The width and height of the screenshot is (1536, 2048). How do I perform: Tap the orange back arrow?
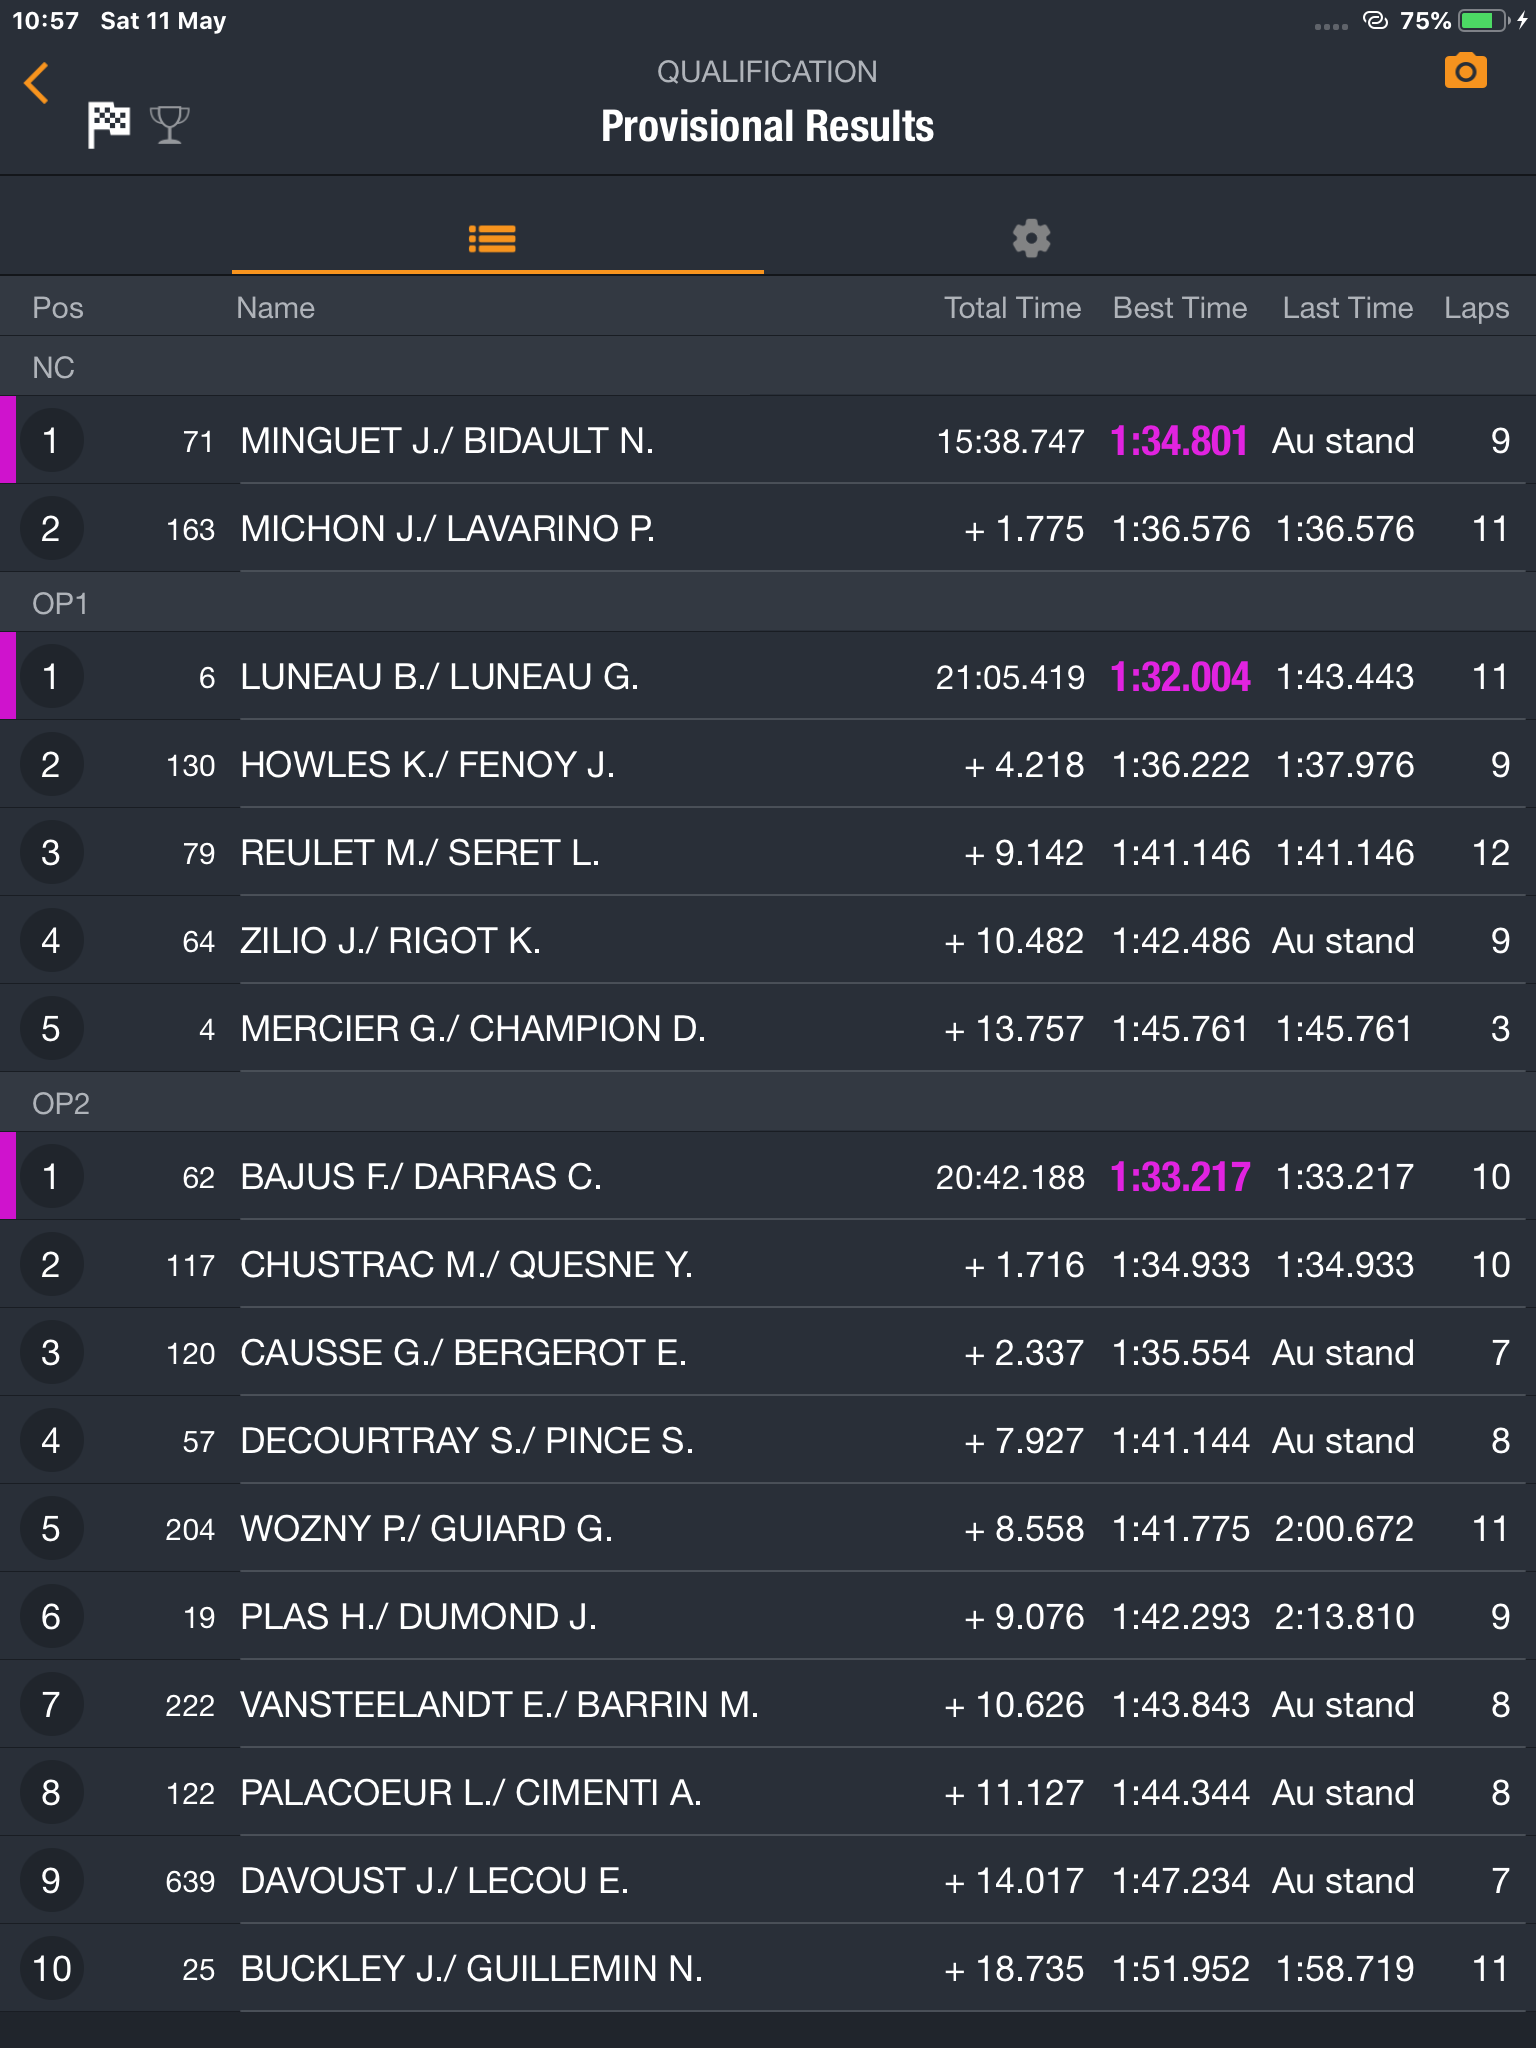pyautogui.click(x=37, y=83)
